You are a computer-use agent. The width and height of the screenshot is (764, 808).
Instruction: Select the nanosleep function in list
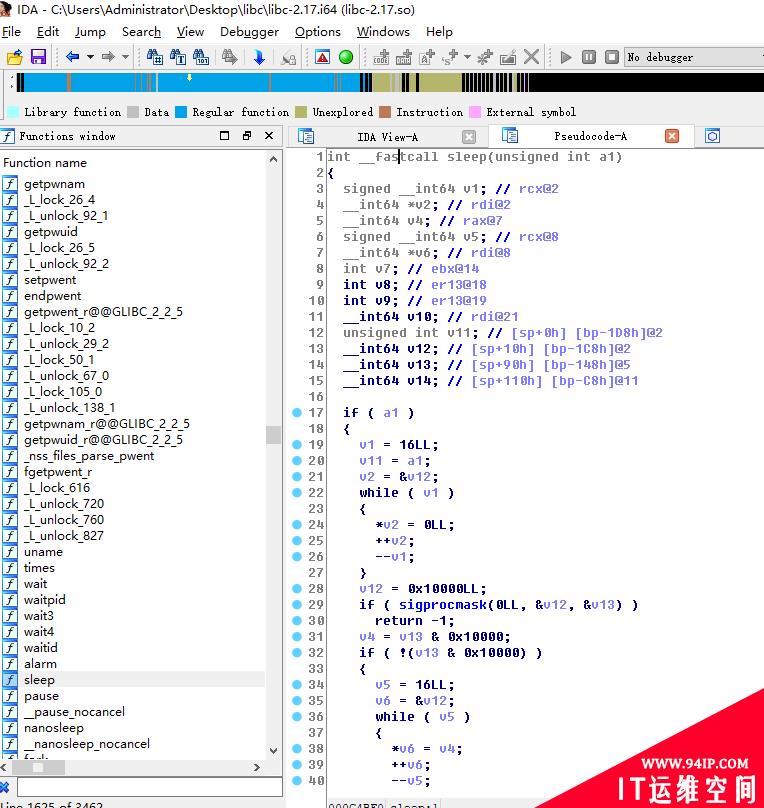click(54, 728)
